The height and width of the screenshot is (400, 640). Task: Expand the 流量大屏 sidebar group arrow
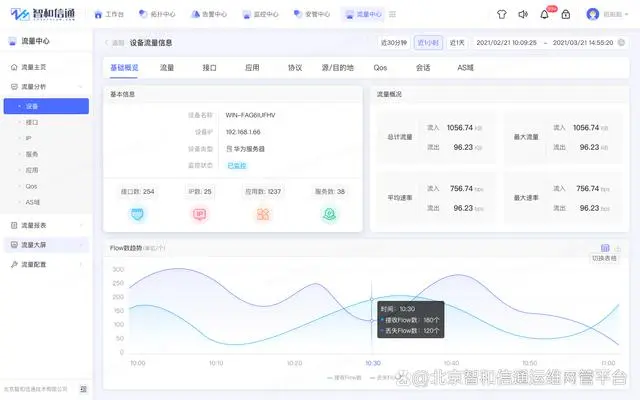pyautogui.click(x=80, y=245)
